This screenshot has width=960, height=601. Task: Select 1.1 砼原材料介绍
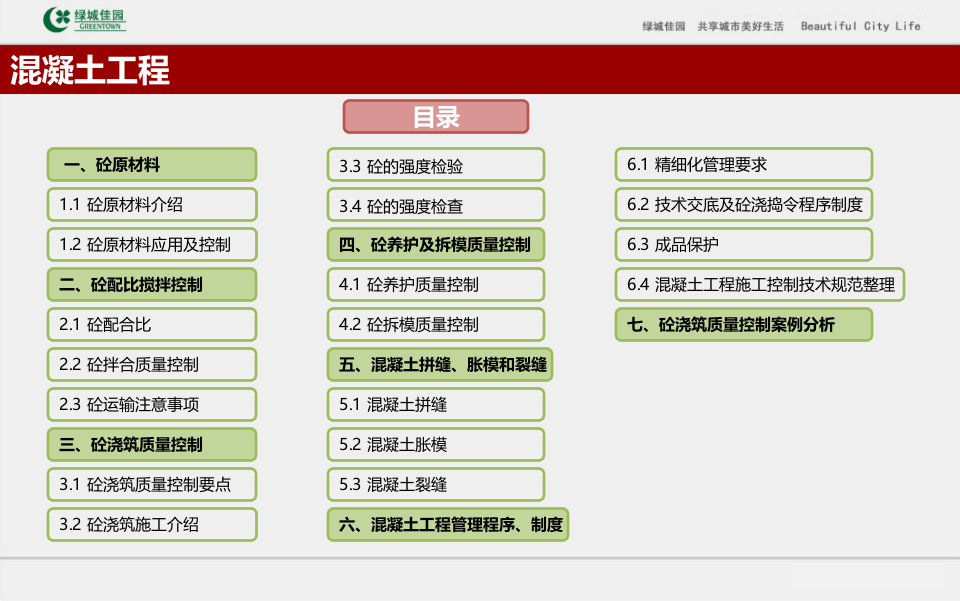152,204
